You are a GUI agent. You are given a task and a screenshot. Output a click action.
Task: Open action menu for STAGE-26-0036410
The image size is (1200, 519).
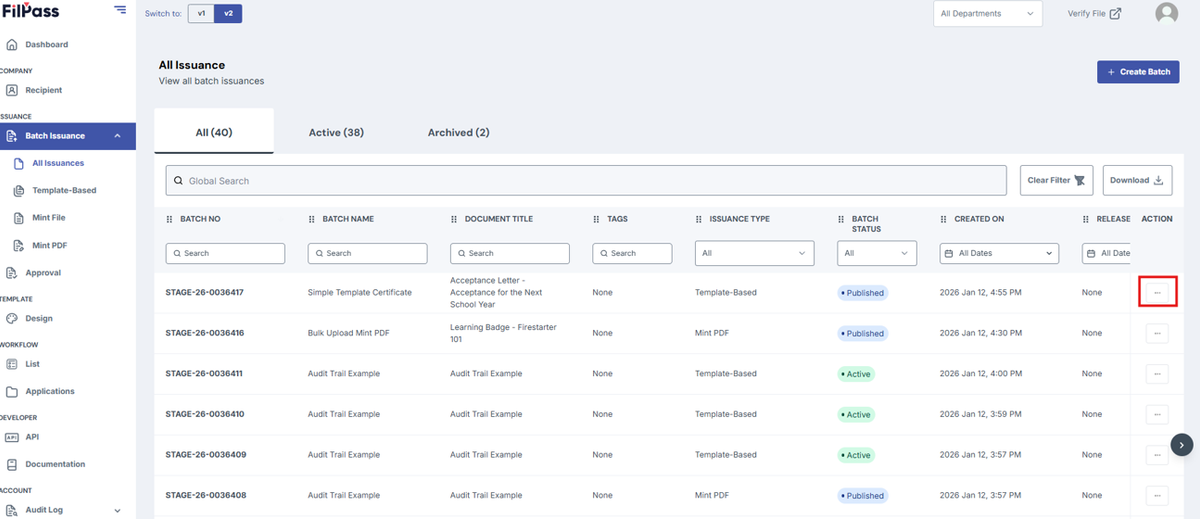coord(1157,414)
